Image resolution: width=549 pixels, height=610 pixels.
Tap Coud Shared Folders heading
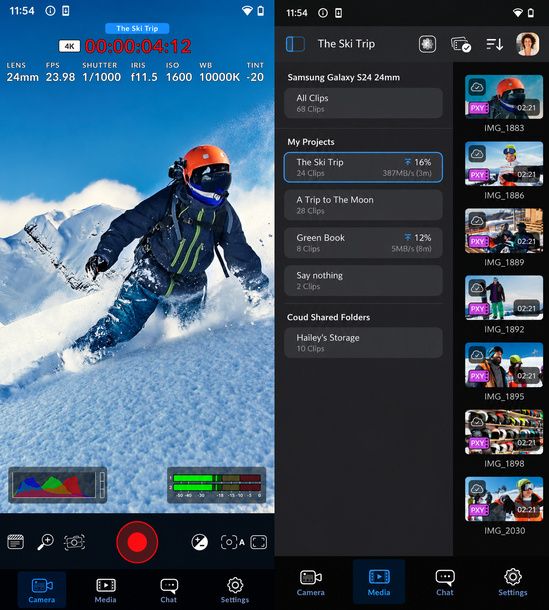[328, 317]
